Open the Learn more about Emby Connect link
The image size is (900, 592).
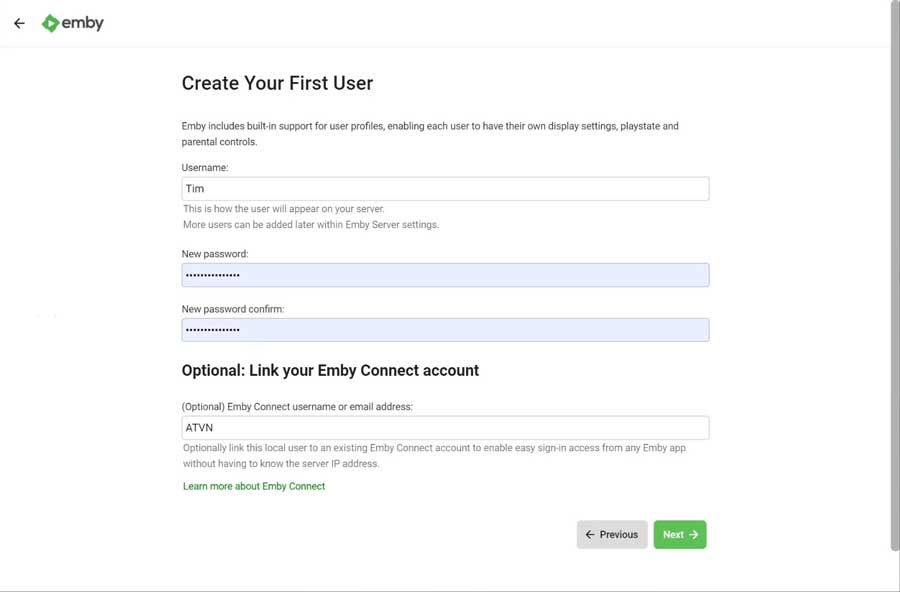click(254, 486)
